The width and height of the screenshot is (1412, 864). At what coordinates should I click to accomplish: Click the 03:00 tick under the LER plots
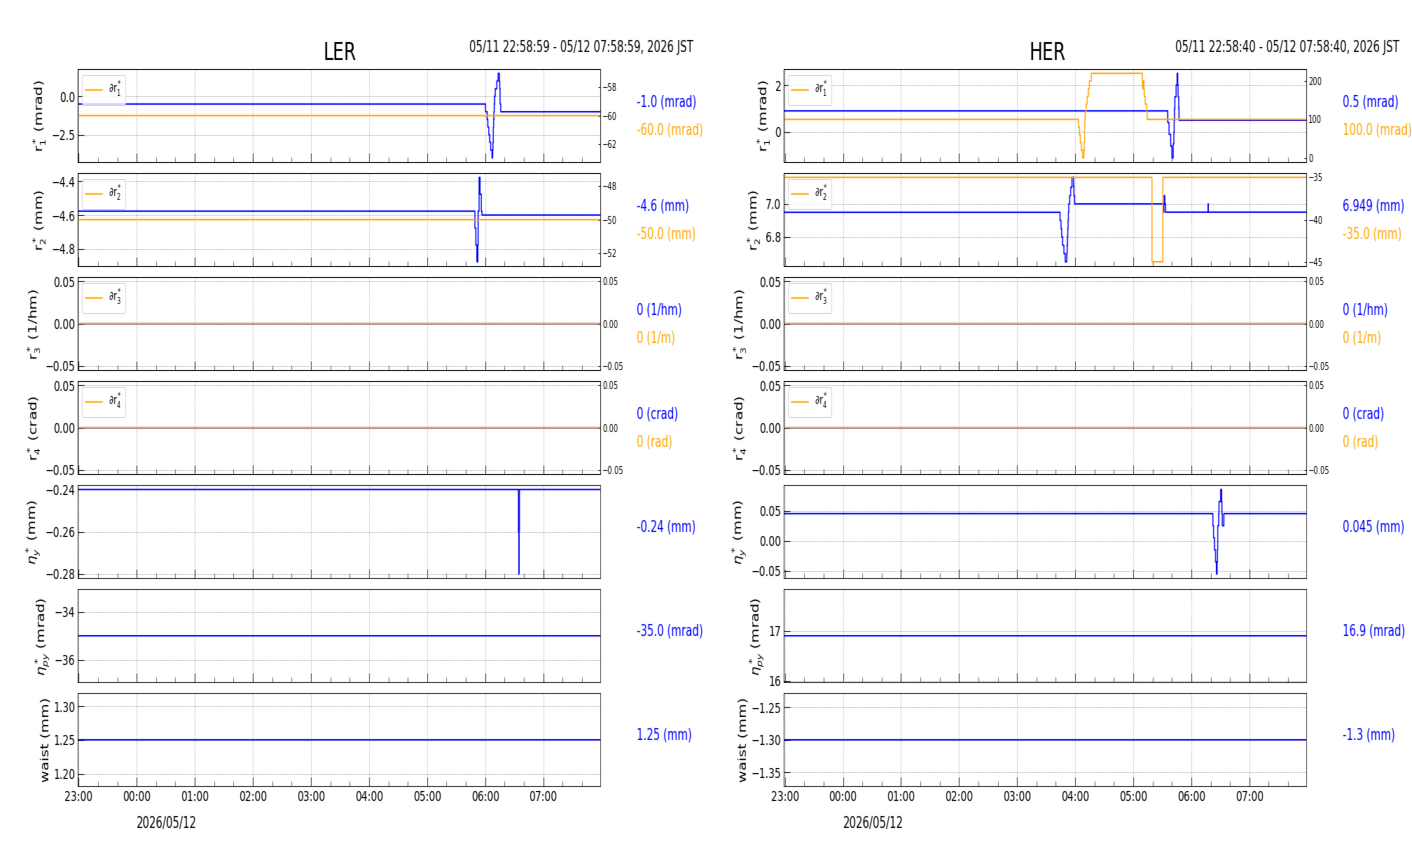click(x=311, y=797)
